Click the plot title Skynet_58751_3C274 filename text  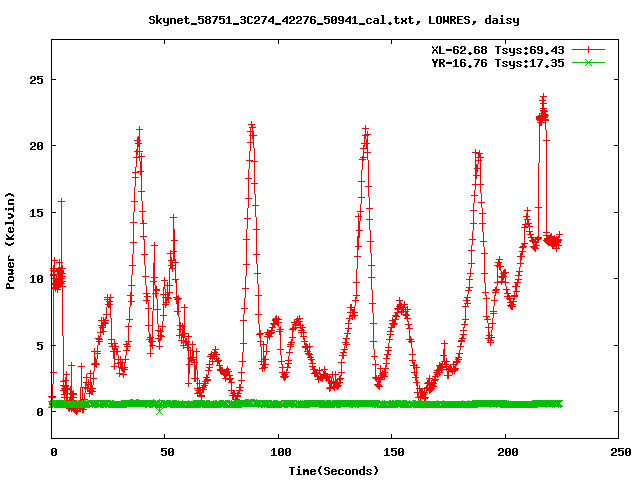pyautogui.click(x=334, y=20)
